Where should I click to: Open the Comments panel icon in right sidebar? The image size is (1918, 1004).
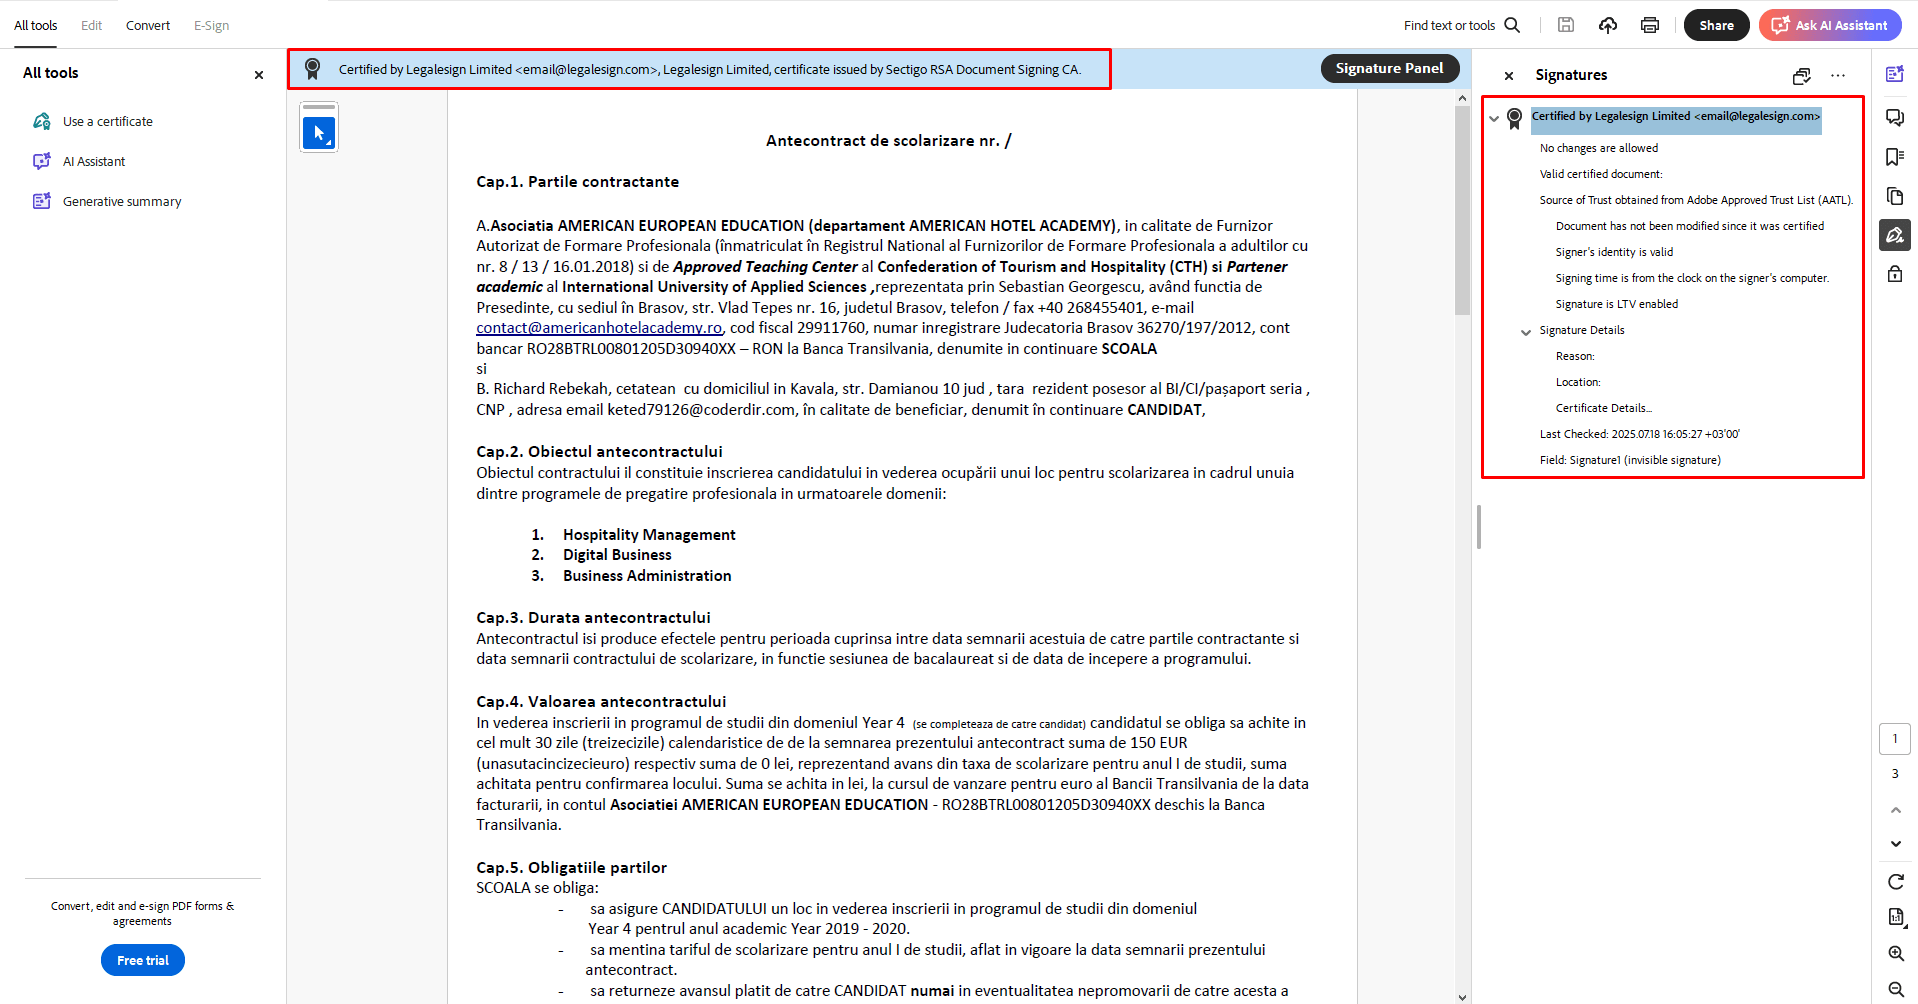(1894, 117)
